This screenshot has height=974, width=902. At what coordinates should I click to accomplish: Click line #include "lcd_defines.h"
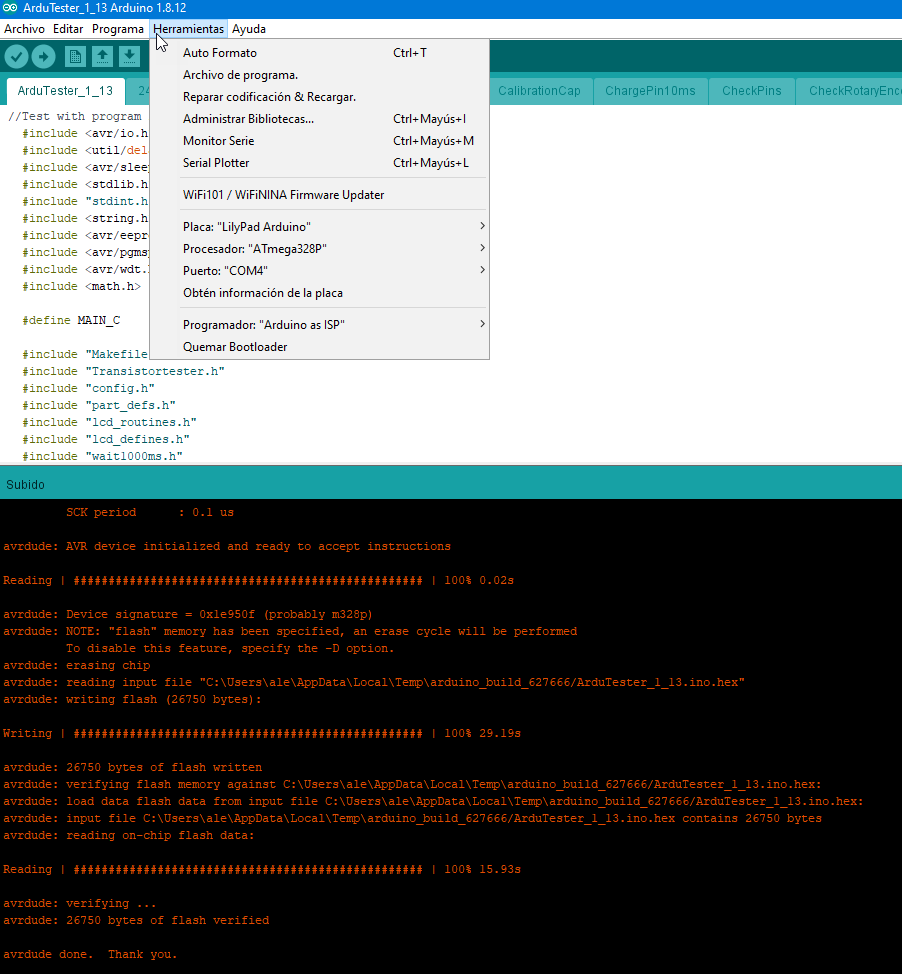click(x=106, y=439)
